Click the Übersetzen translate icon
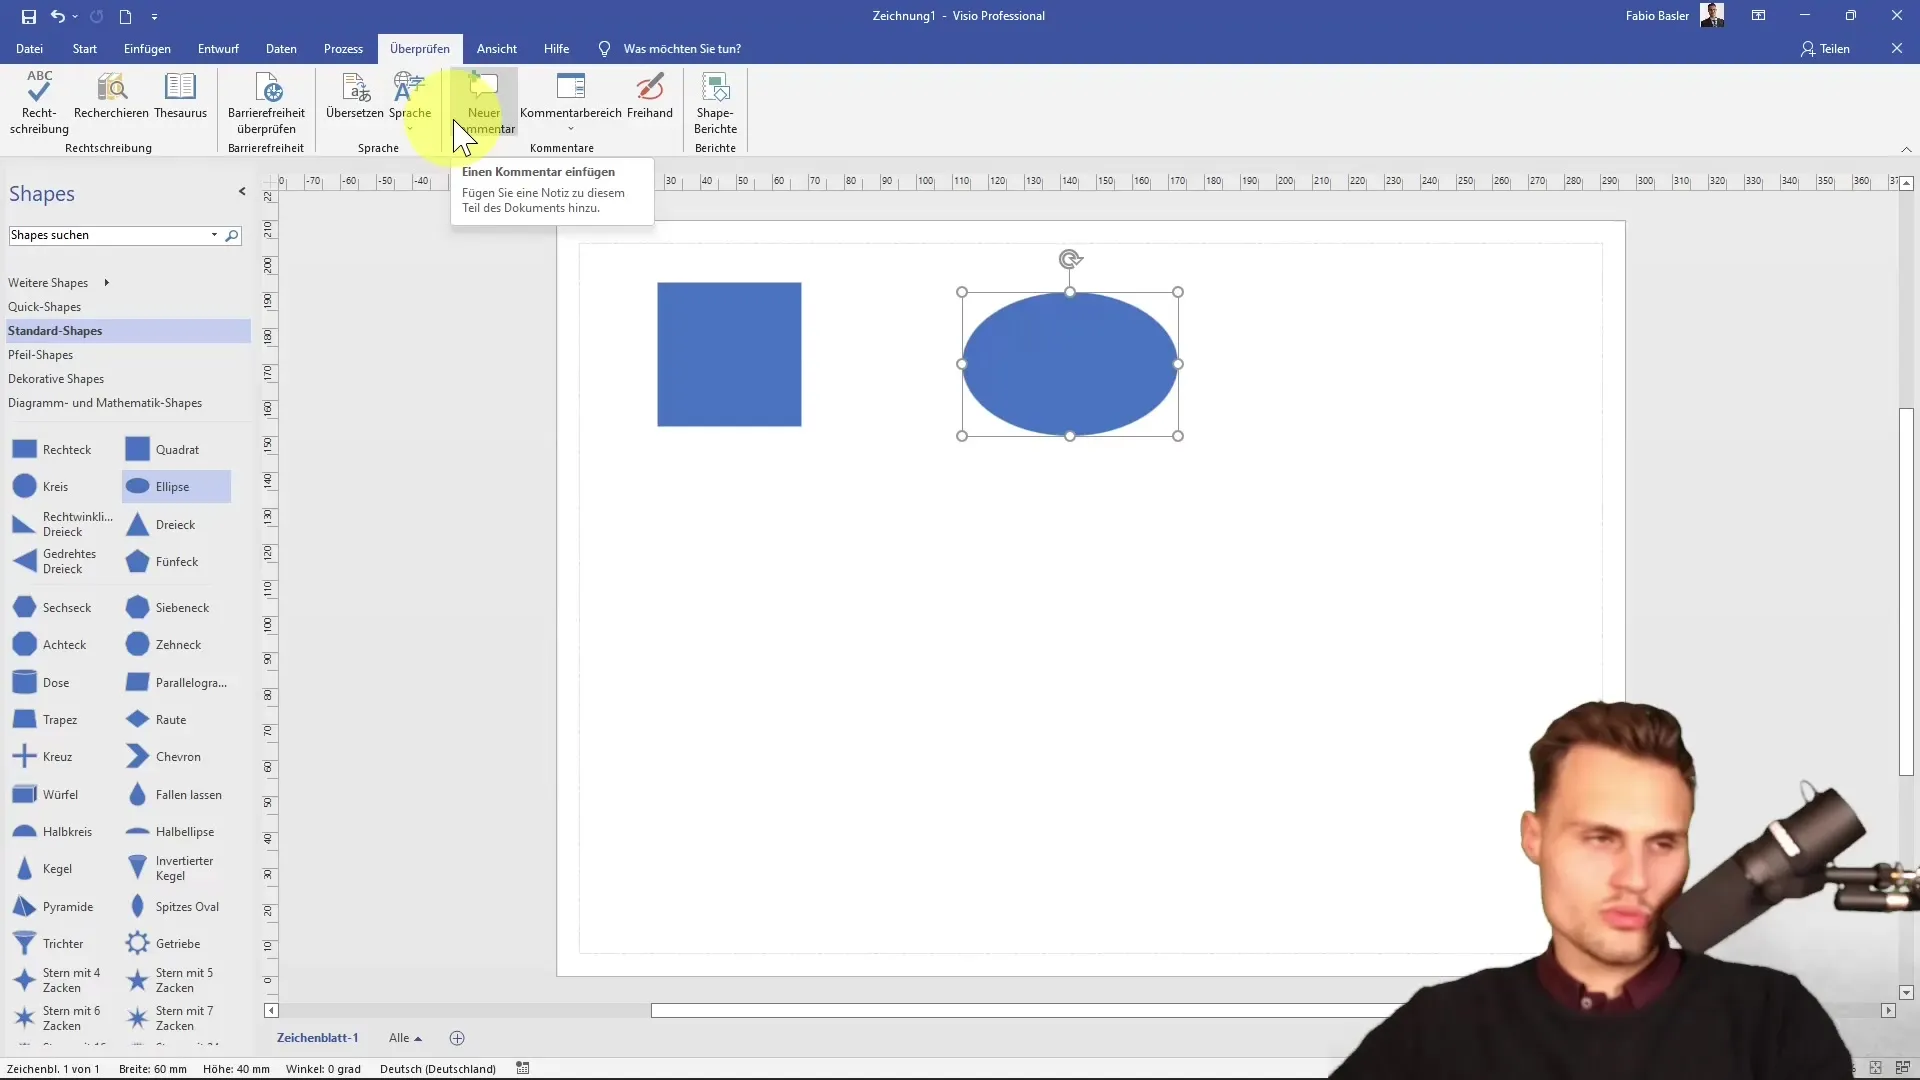This screenshot has height=1080, width=1920. point(355,97)
